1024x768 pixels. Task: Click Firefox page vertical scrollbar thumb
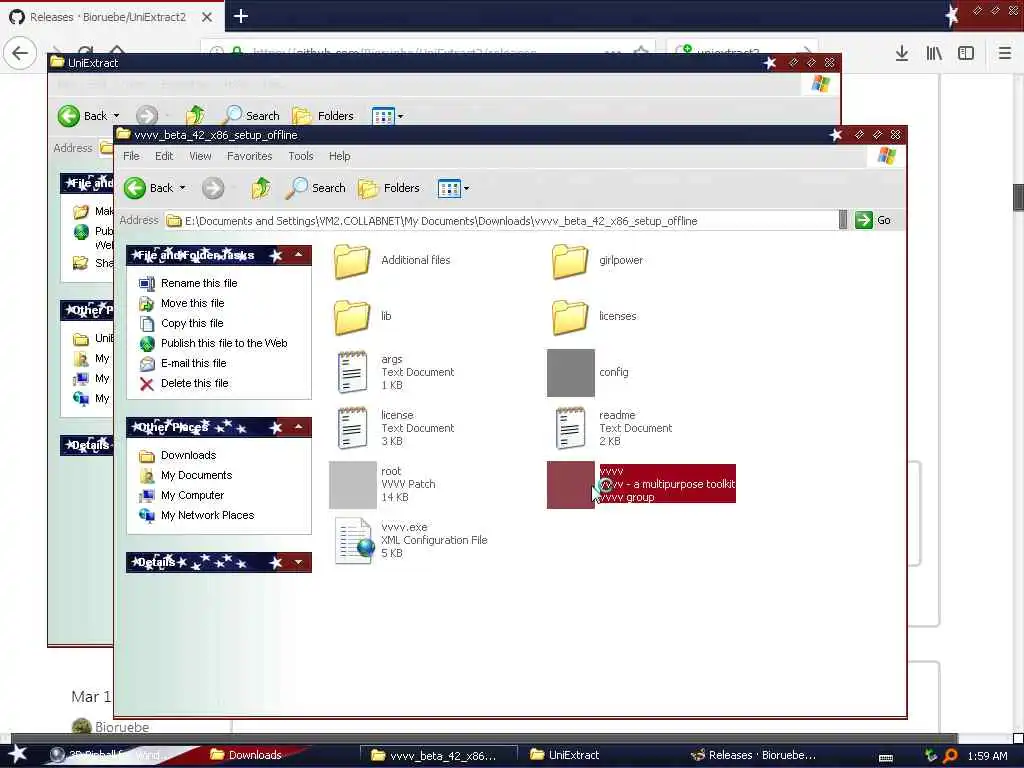(1018, 197)
